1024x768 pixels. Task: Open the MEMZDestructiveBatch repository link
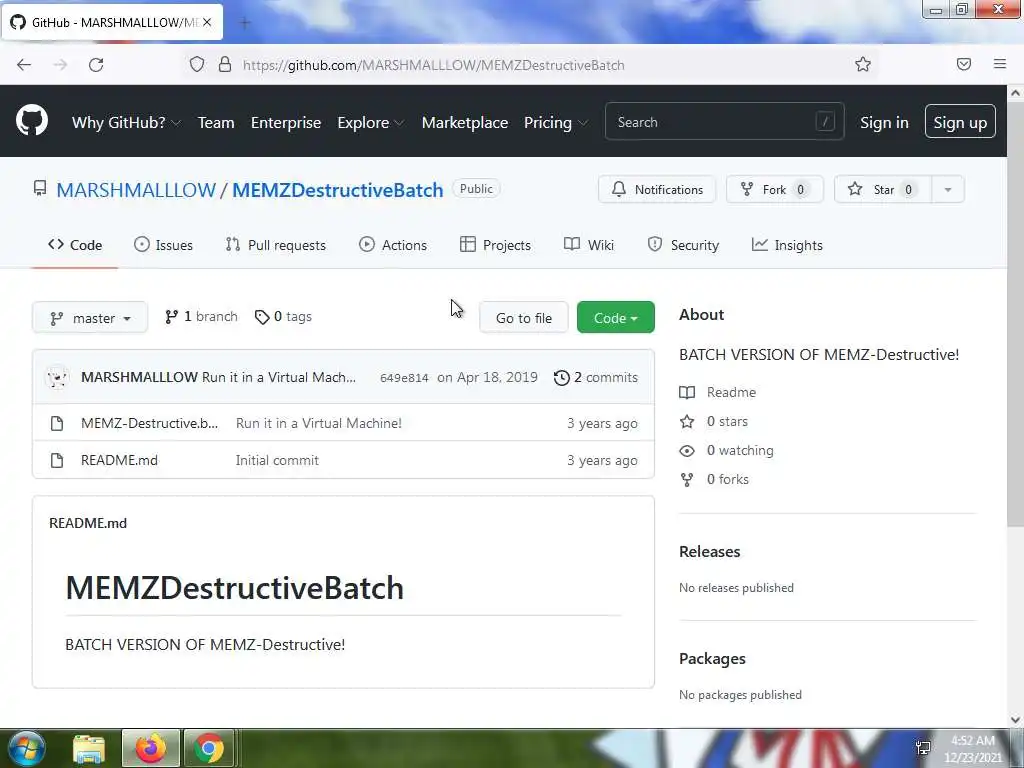click(338, 190)
